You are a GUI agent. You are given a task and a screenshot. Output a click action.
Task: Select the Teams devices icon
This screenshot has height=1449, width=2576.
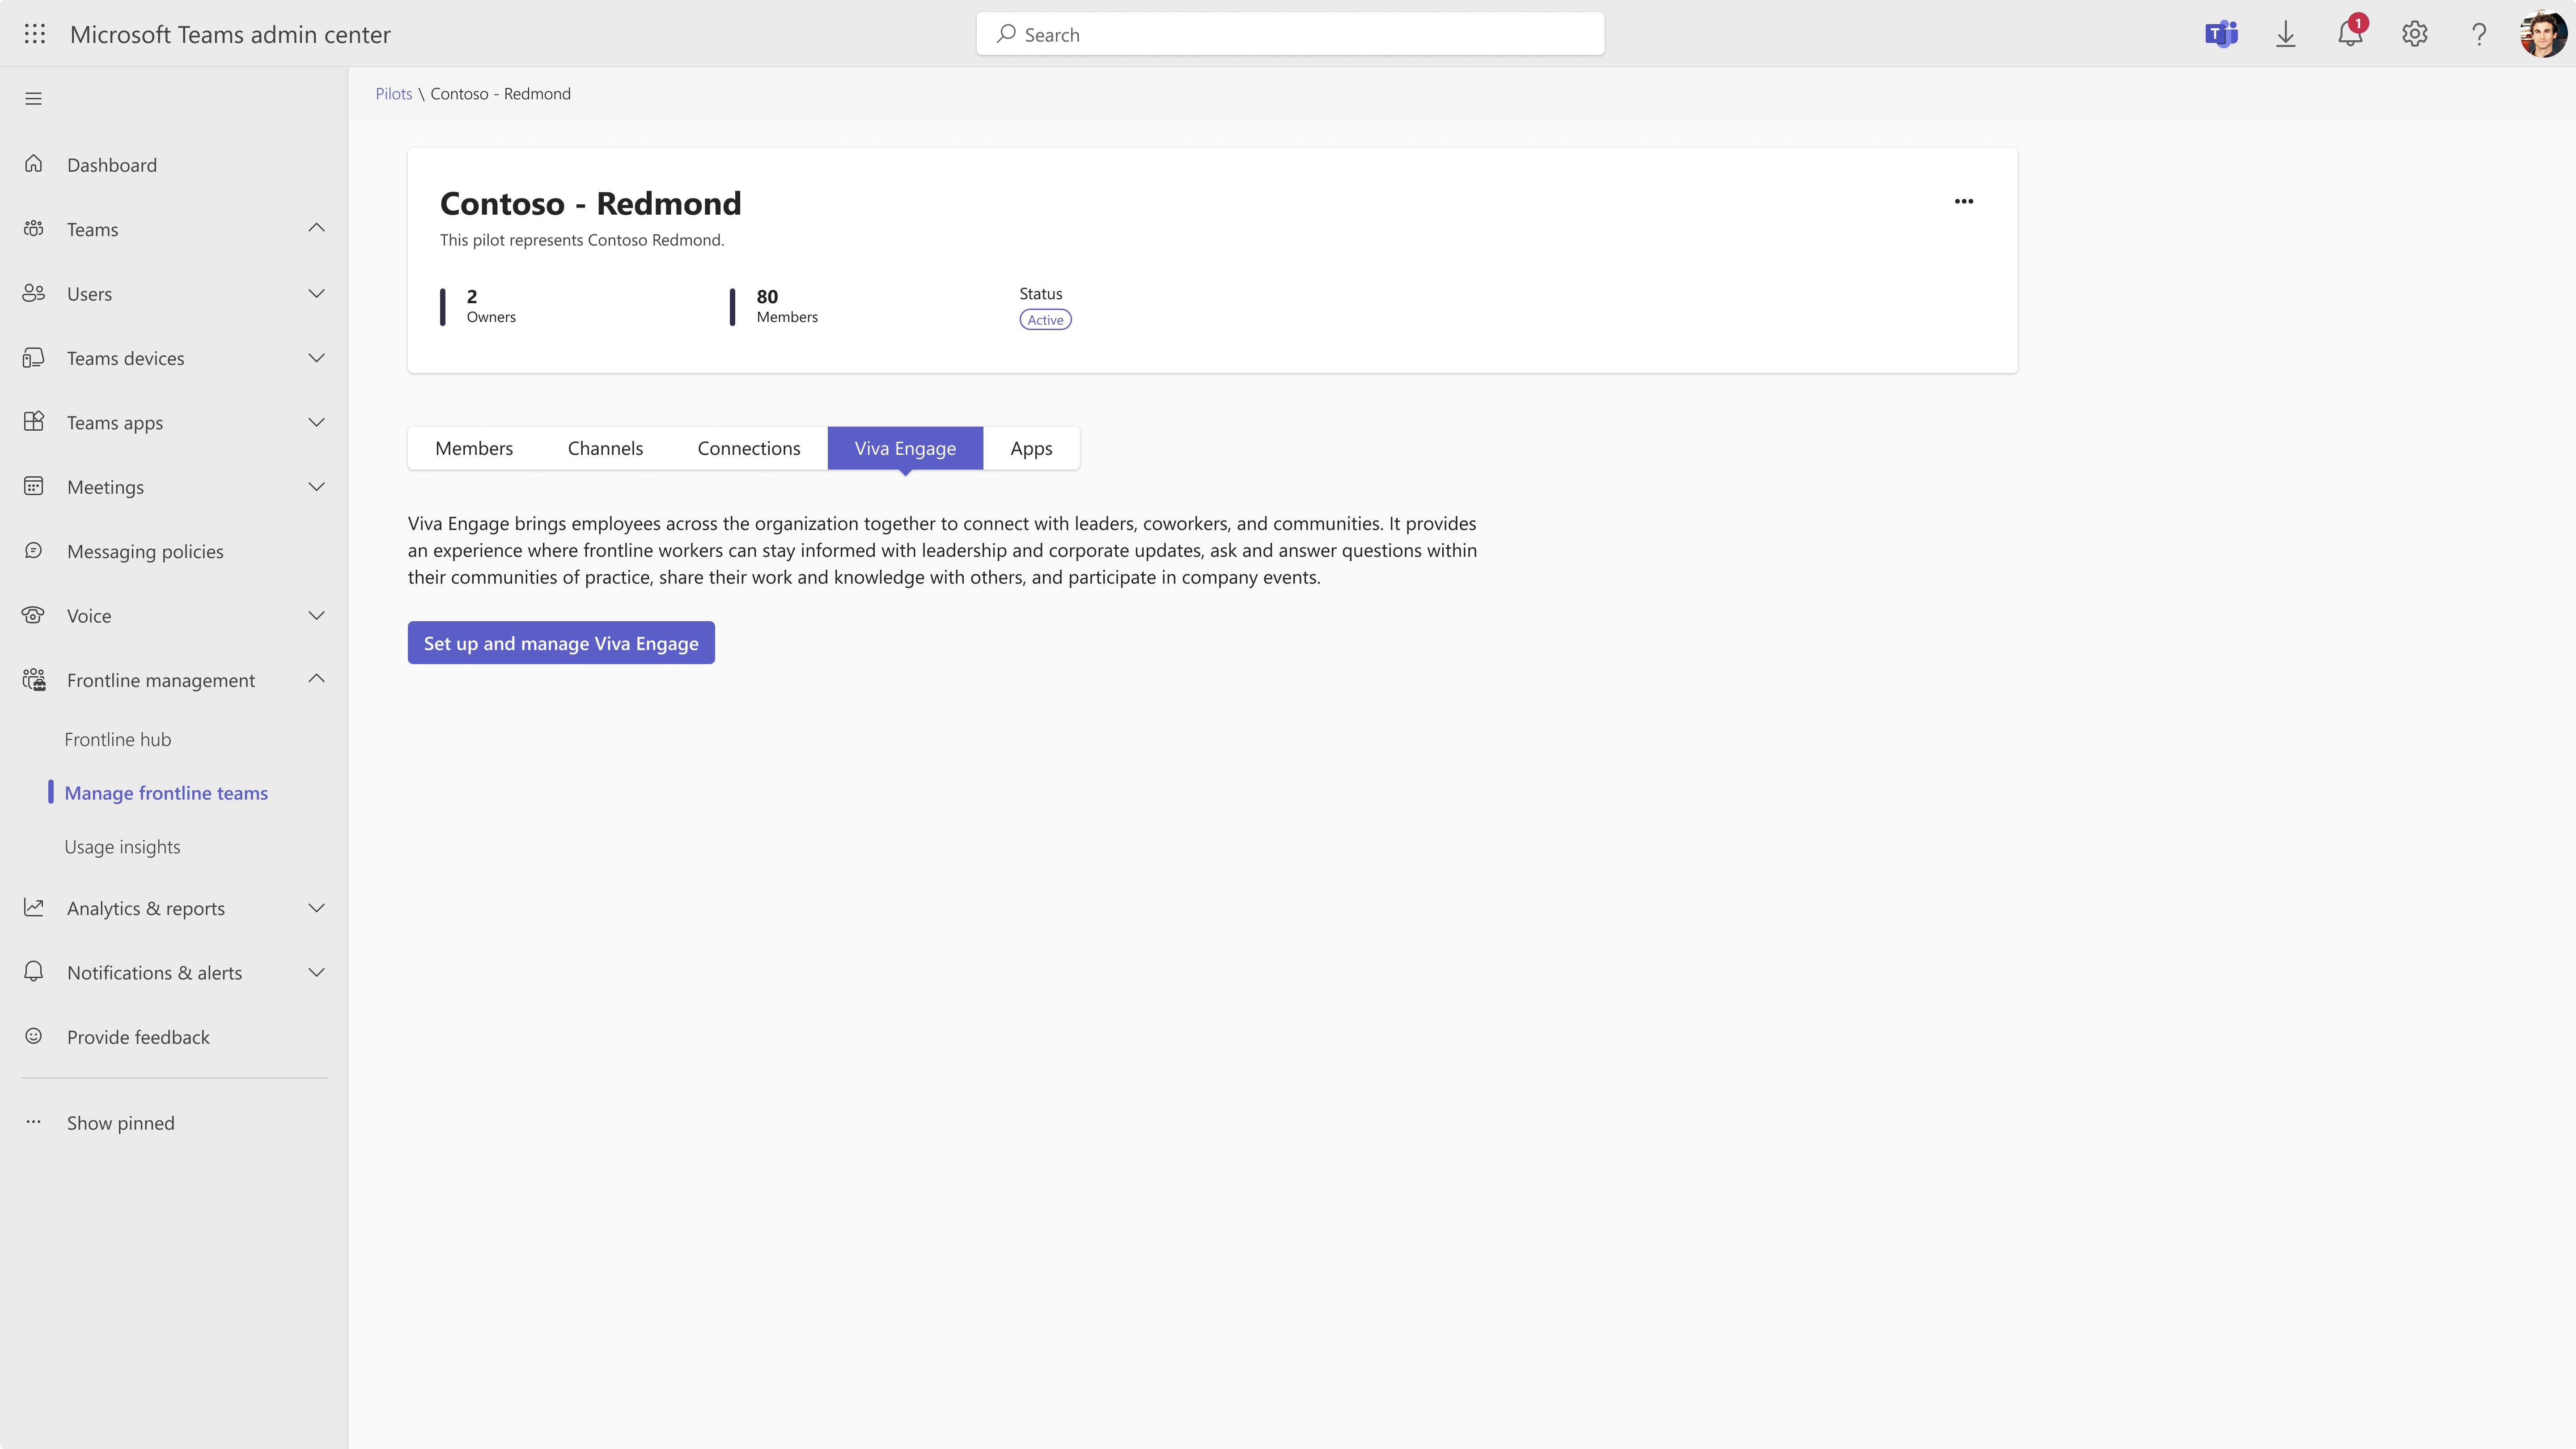pos(33,357)
